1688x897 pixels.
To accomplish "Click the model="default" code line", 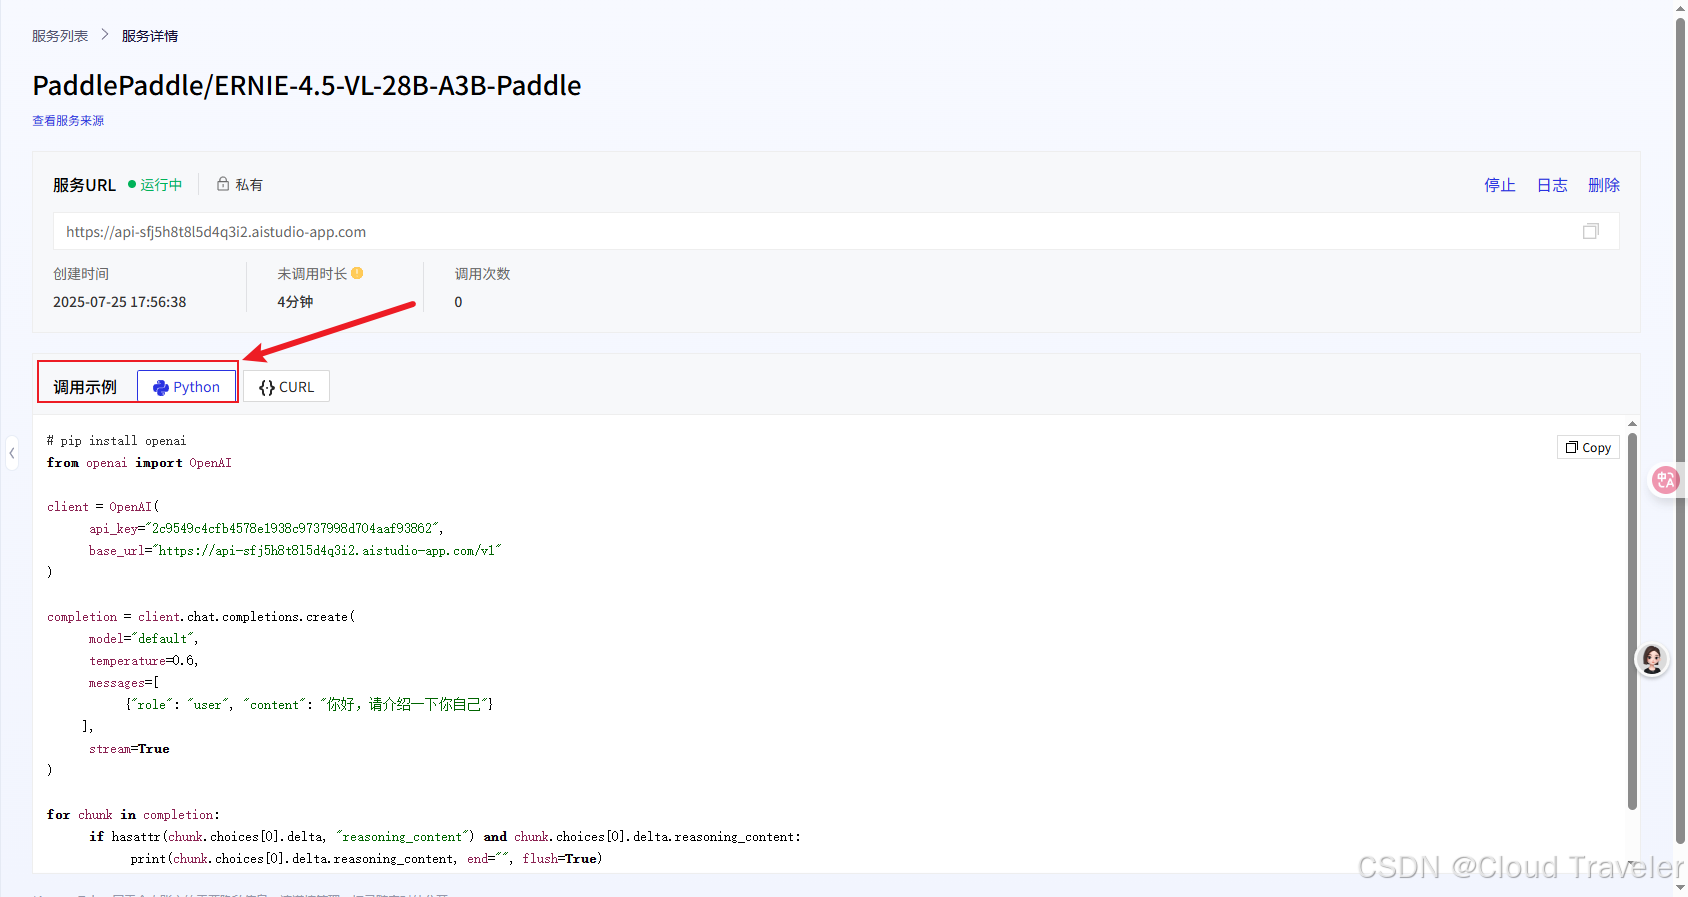I will (144, 639).
